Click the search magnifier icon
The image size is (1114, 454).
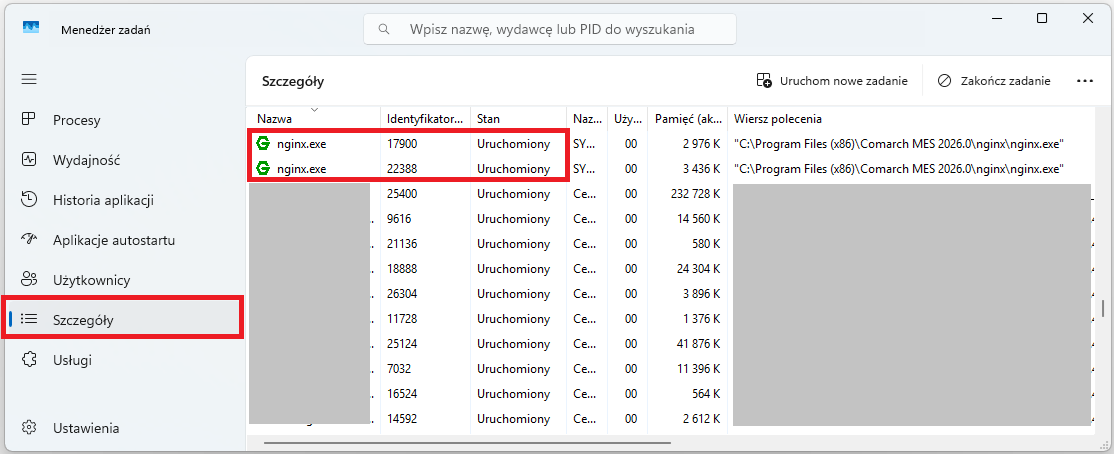(x=384, y=29)
